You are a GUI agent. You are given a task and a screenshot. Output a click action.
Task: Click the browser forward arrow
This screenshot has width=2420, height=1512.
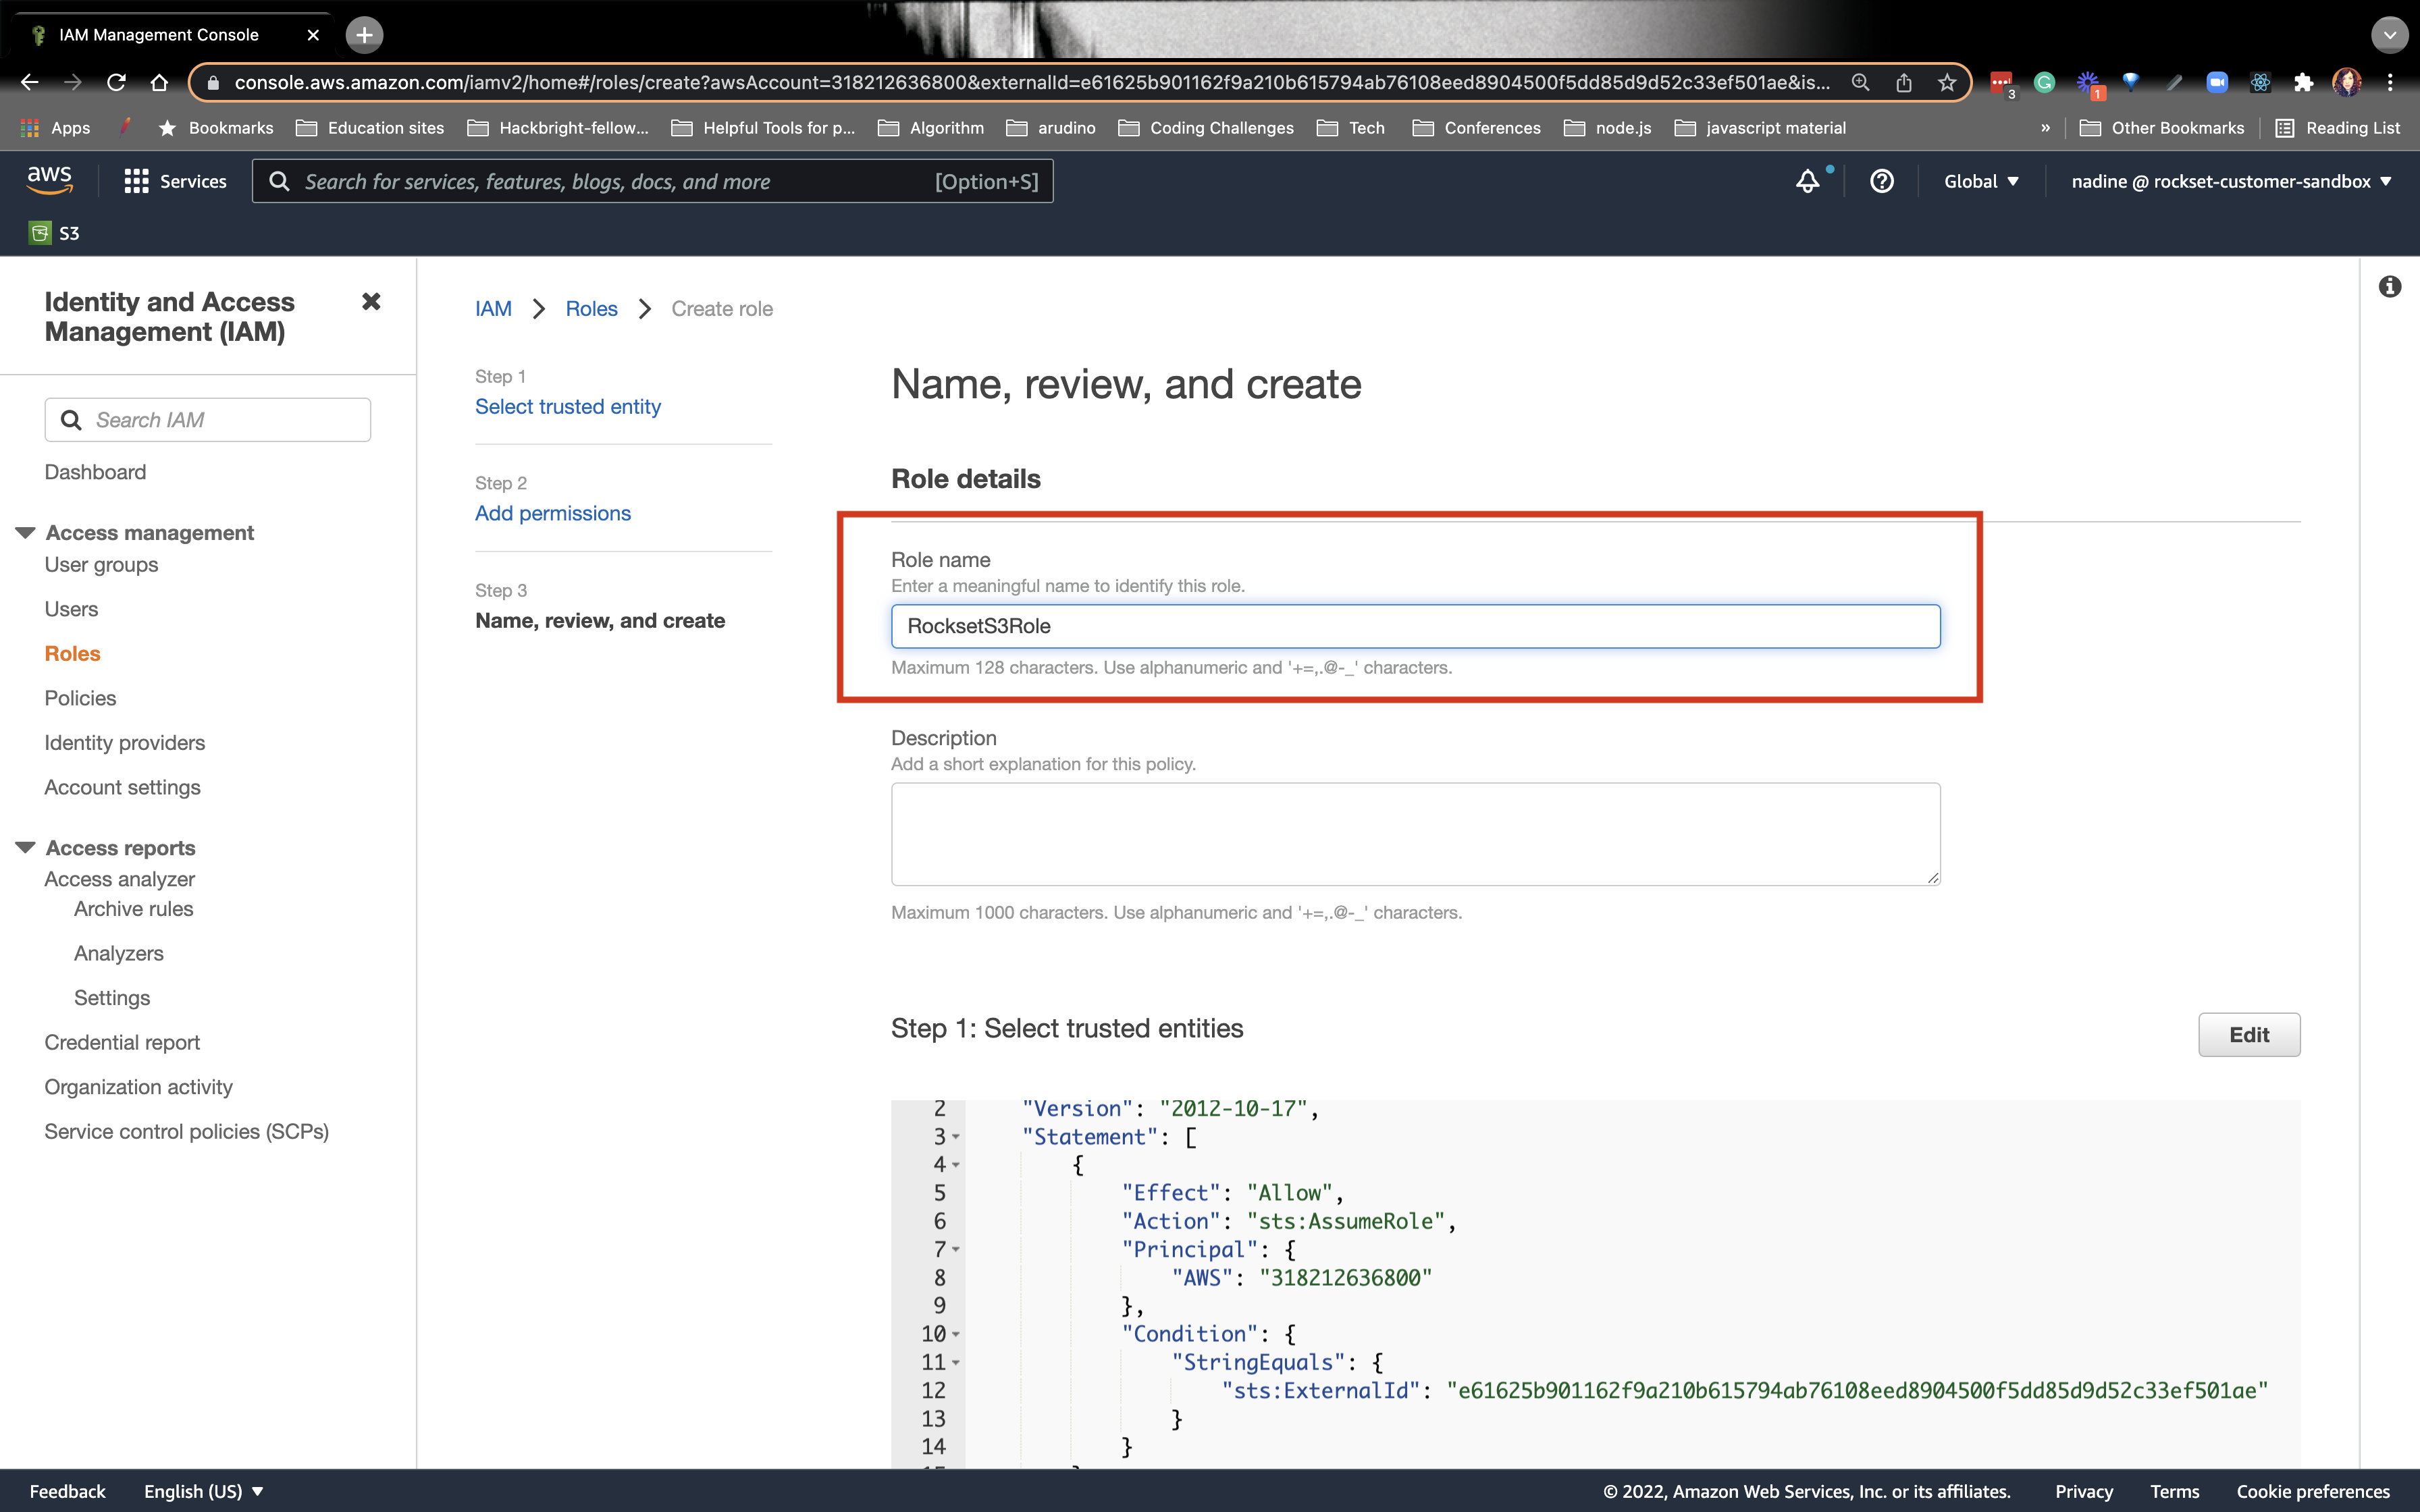coord(72,83)
